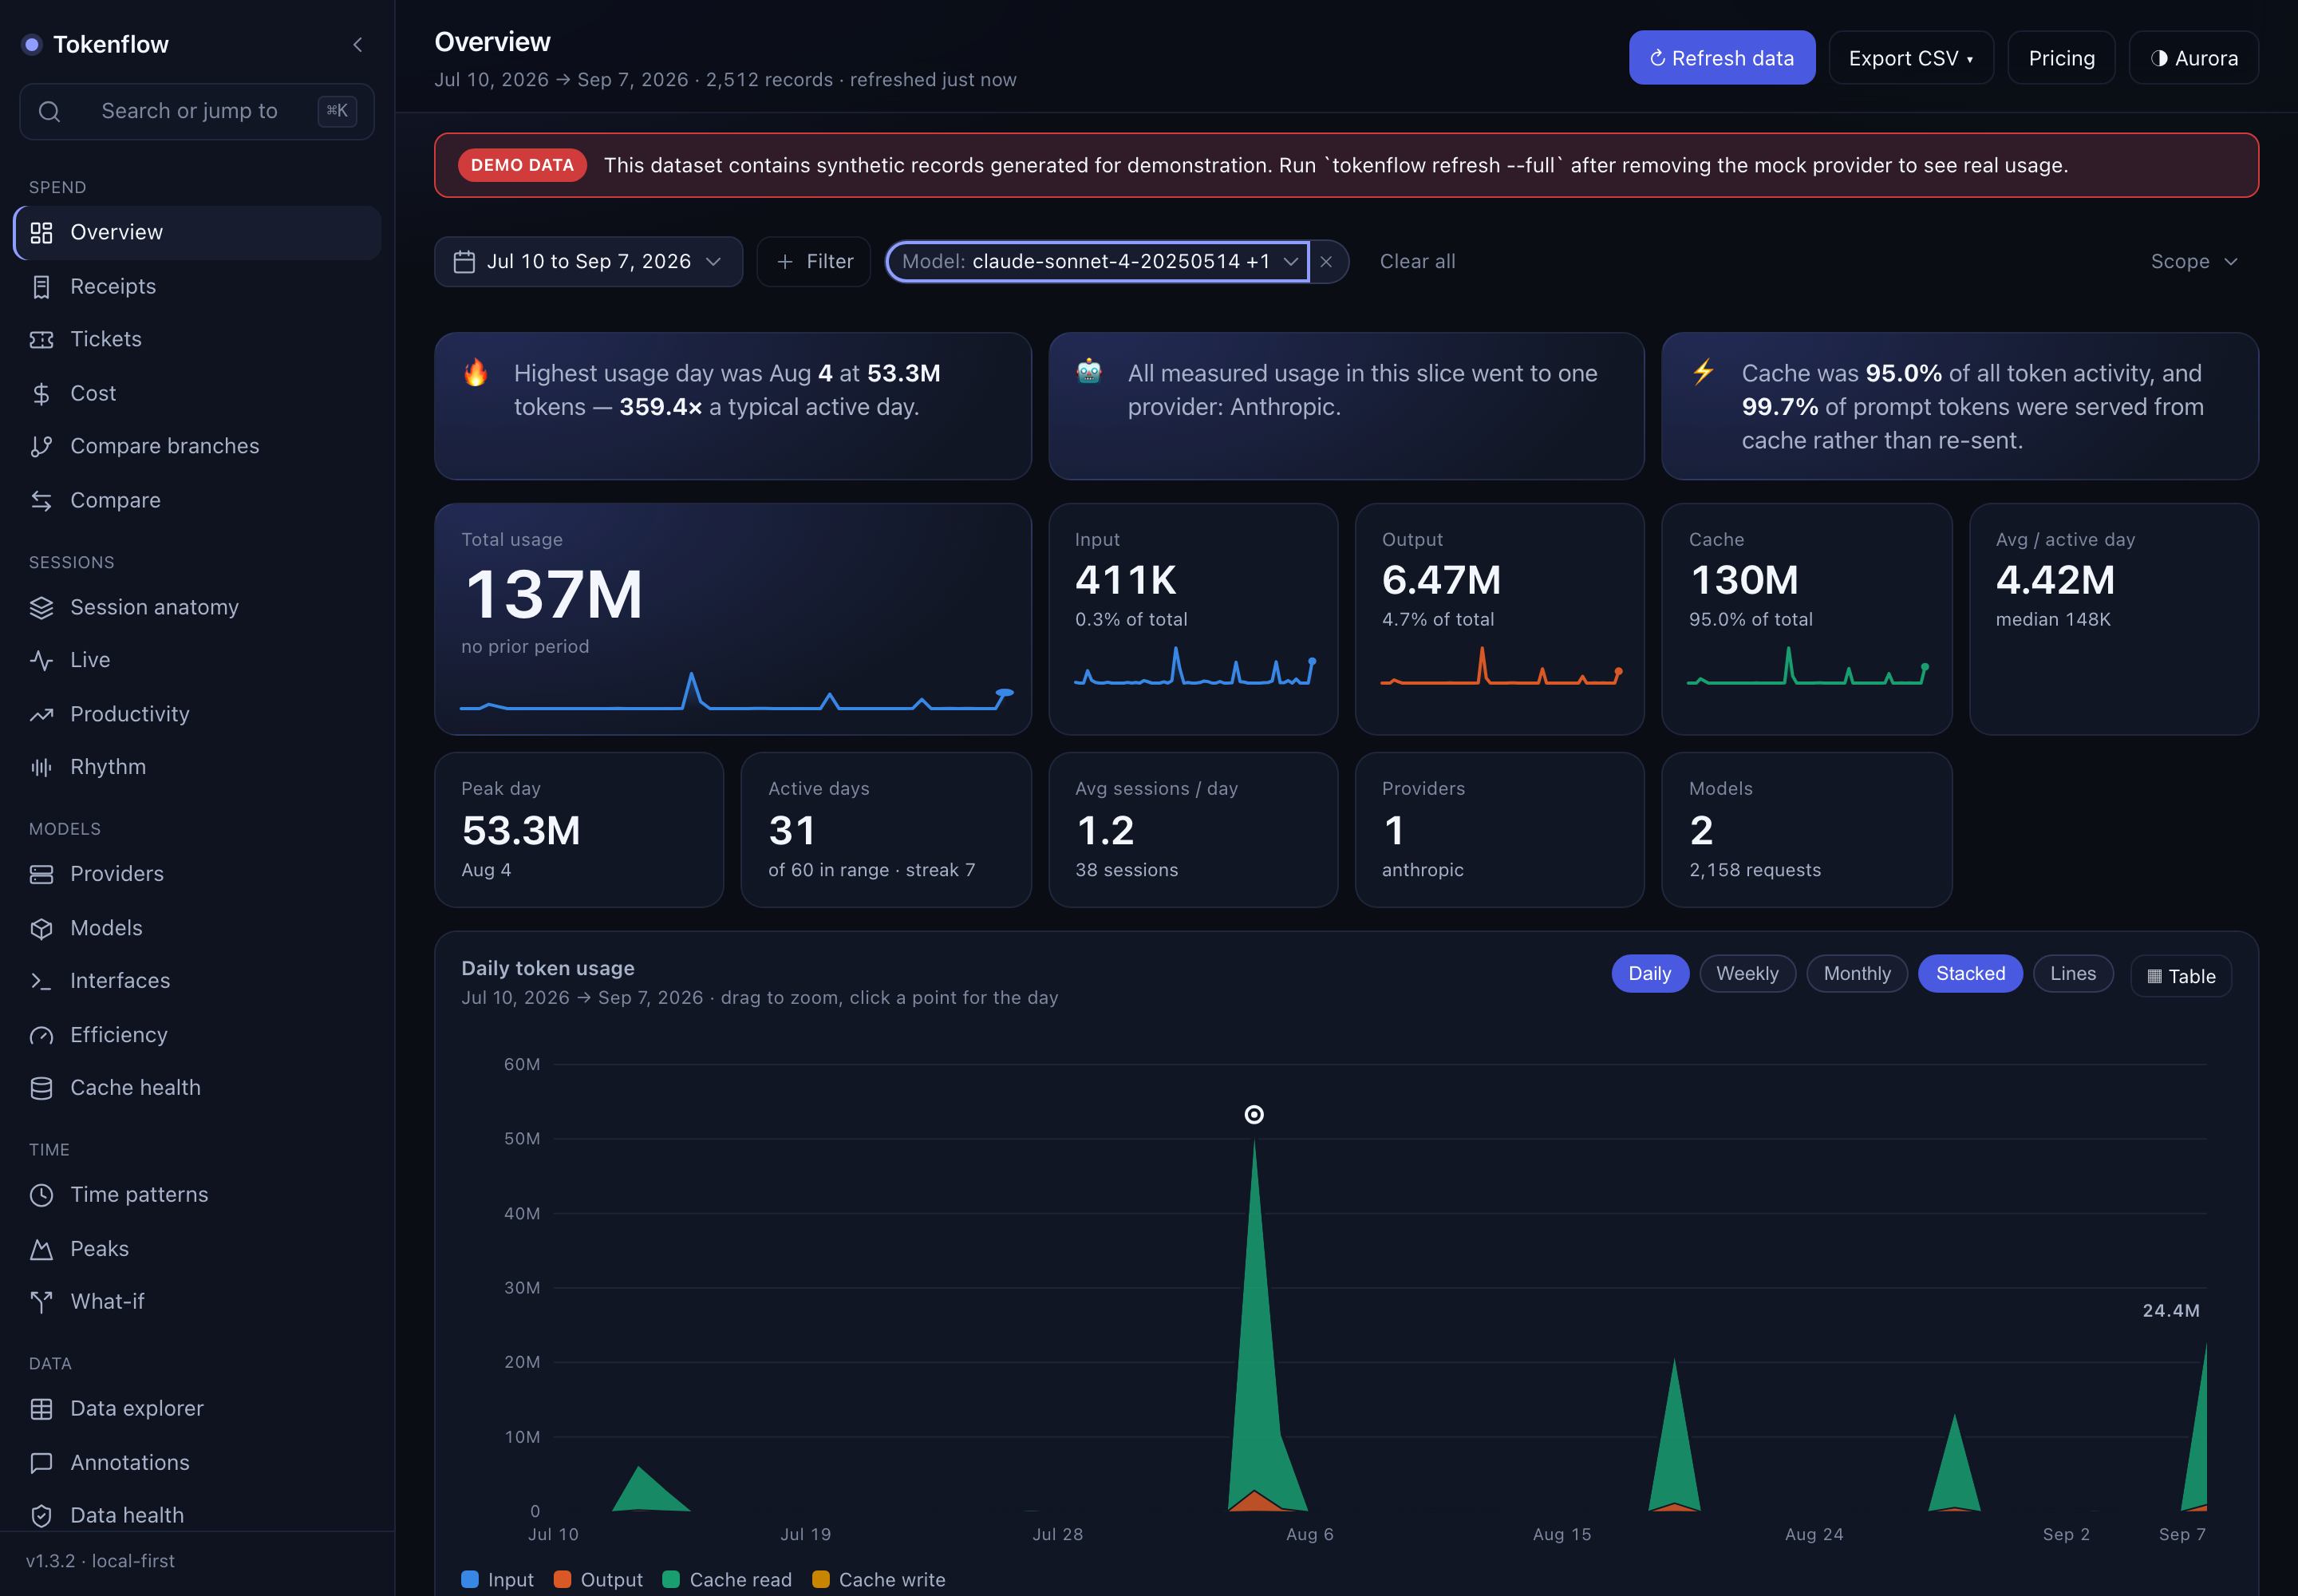Open the Export CSV dropdown
Image resolution: width=2298 pixels, height=1596 pixels.
click(x=1911, y=58)
